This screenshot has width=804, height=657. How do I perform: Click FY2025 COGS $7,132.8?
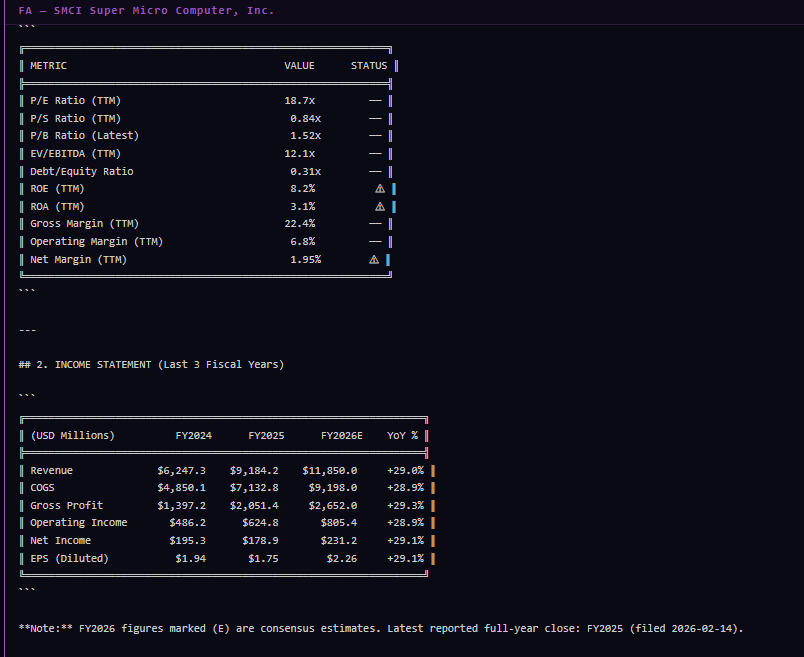[254, 488]
